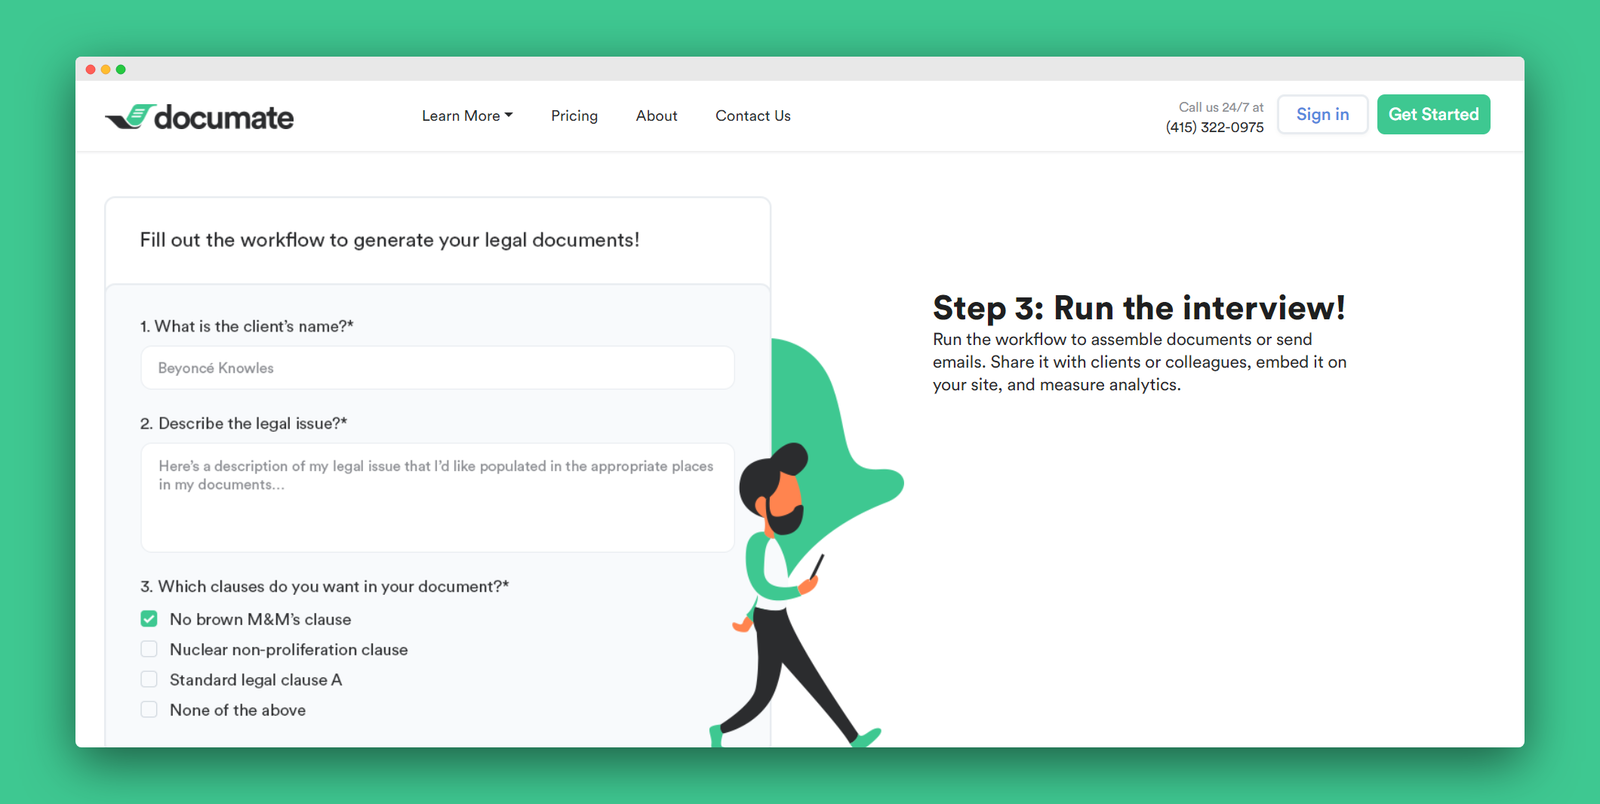Click the phone number (415) 322-0975
Image resolution: width=1600 pixels, height=804 pixels.
click(1214, 127)
